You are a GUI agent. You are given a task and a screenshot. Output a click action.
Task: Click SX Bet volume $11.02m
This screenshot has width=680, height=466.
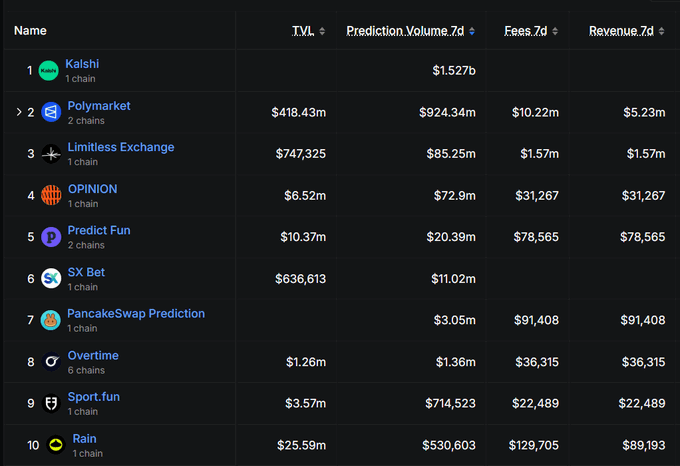(x=453, y=279)
